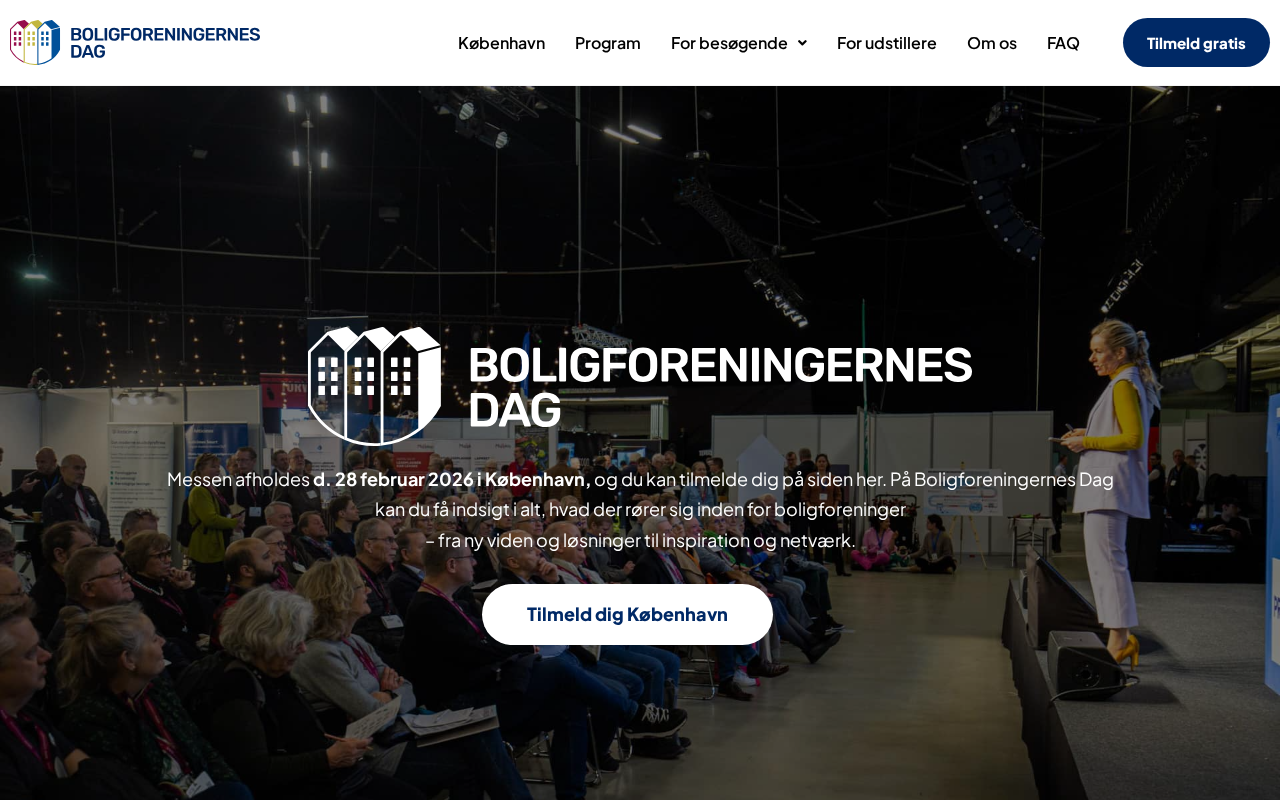Open the København menu item
Image resolution: width=1280 pixels, height=800 pixels.
coord(501,43)
